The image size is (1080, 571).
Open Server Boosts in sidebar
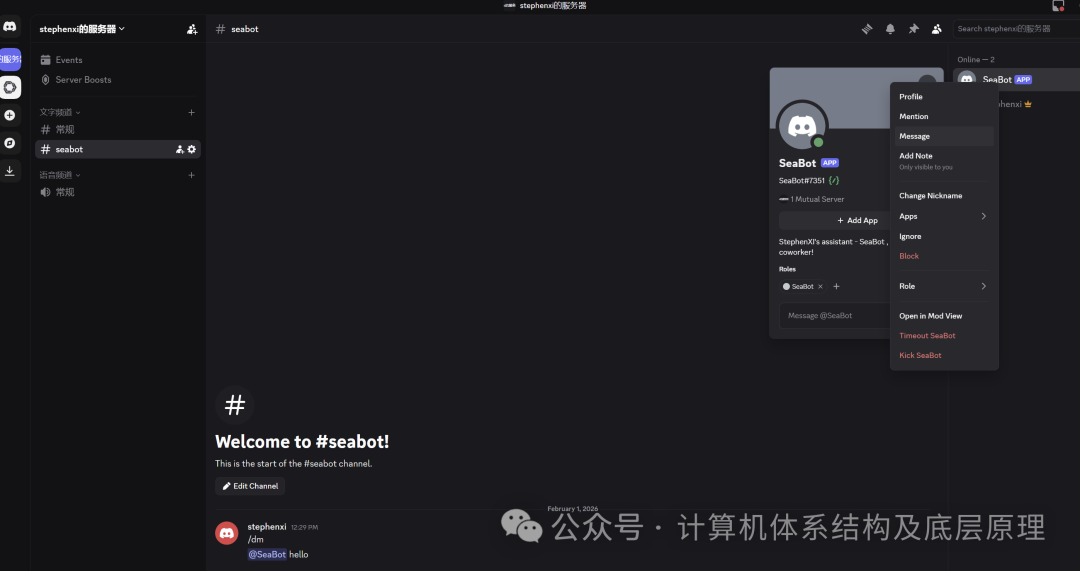(117, 80)
